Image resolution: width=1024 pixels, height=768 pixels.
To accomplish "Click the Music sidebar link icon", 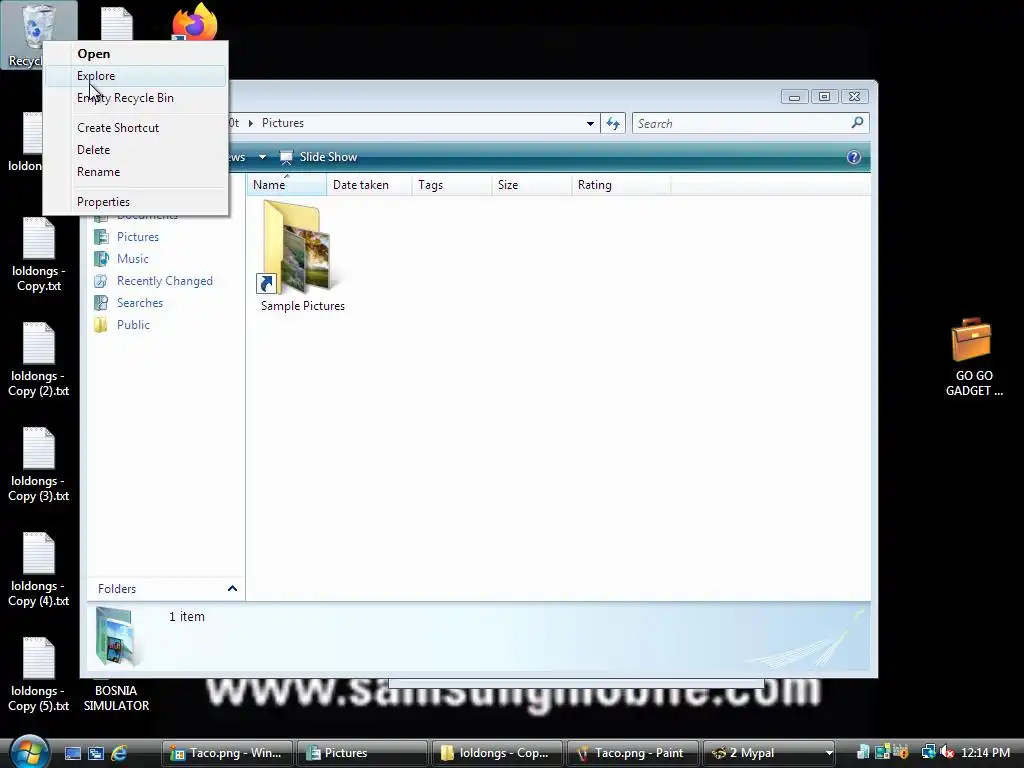I will click(101, 259).
